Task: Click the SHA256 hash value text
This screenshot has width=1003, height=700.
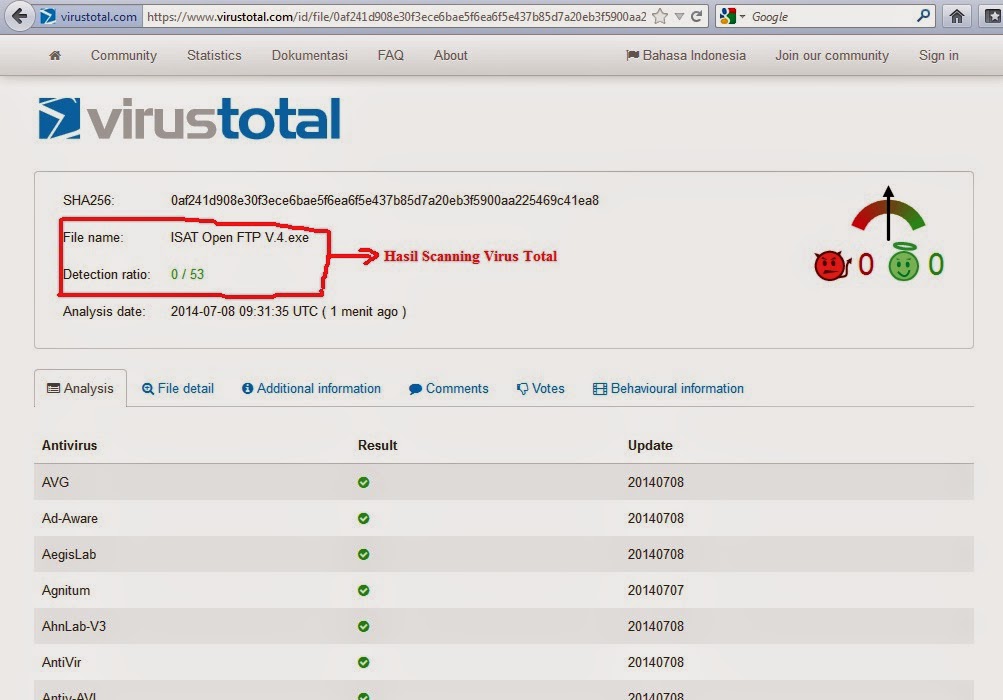Action: tap(384, 201)
